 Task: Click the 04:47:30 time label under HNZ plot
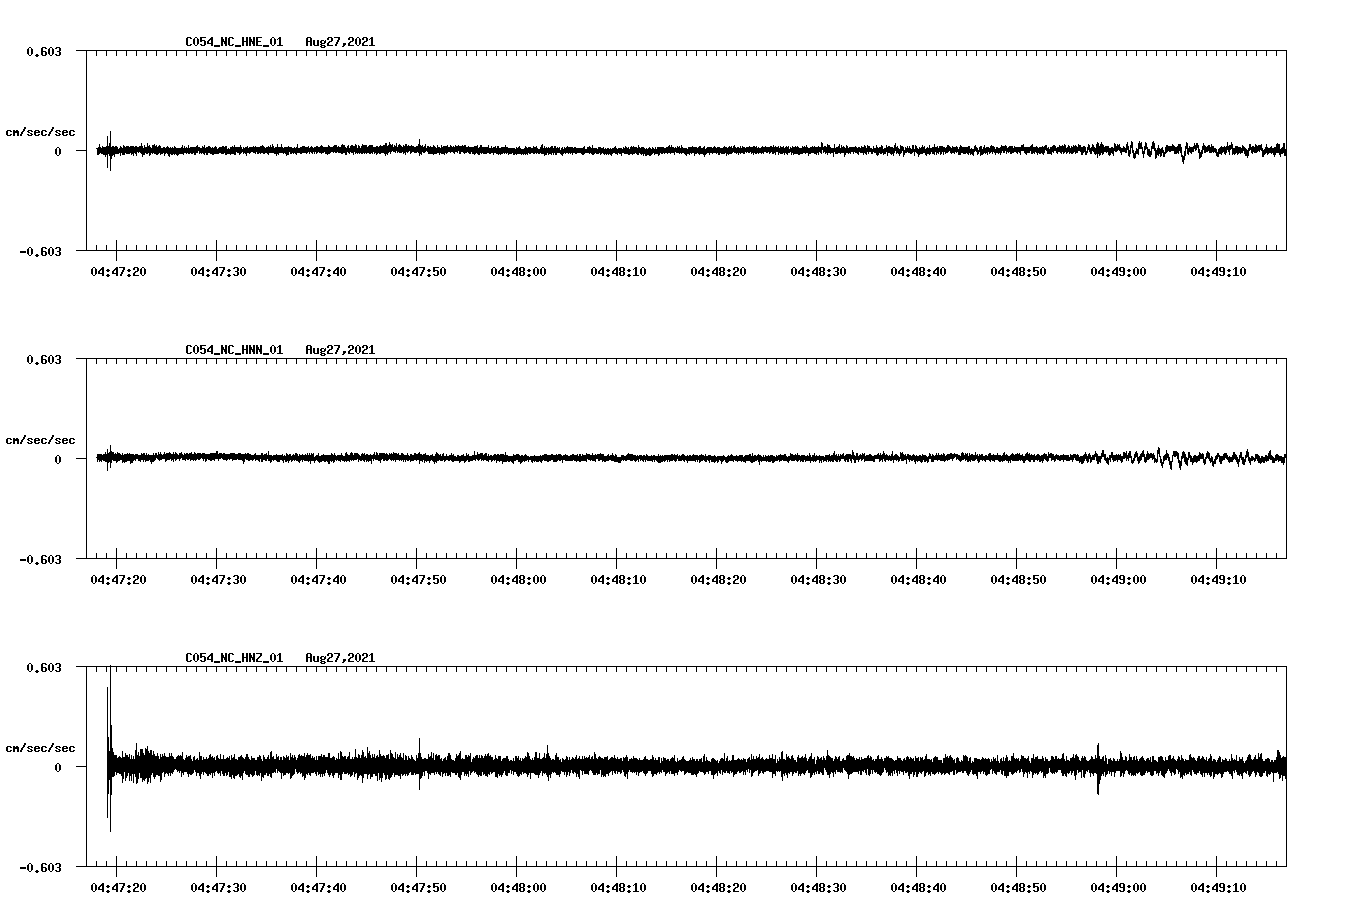point(218,887)
